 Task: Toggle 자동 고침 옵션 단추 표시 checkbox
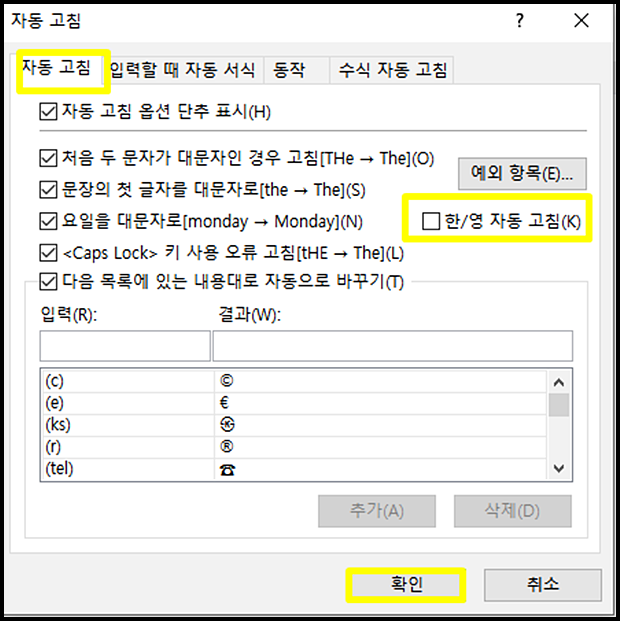pyautogui.click(x=48, y=111)
